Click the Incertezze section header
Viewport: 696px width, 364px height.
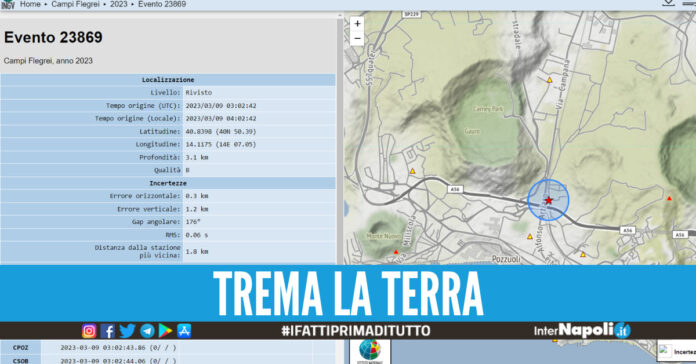(168, 183)
